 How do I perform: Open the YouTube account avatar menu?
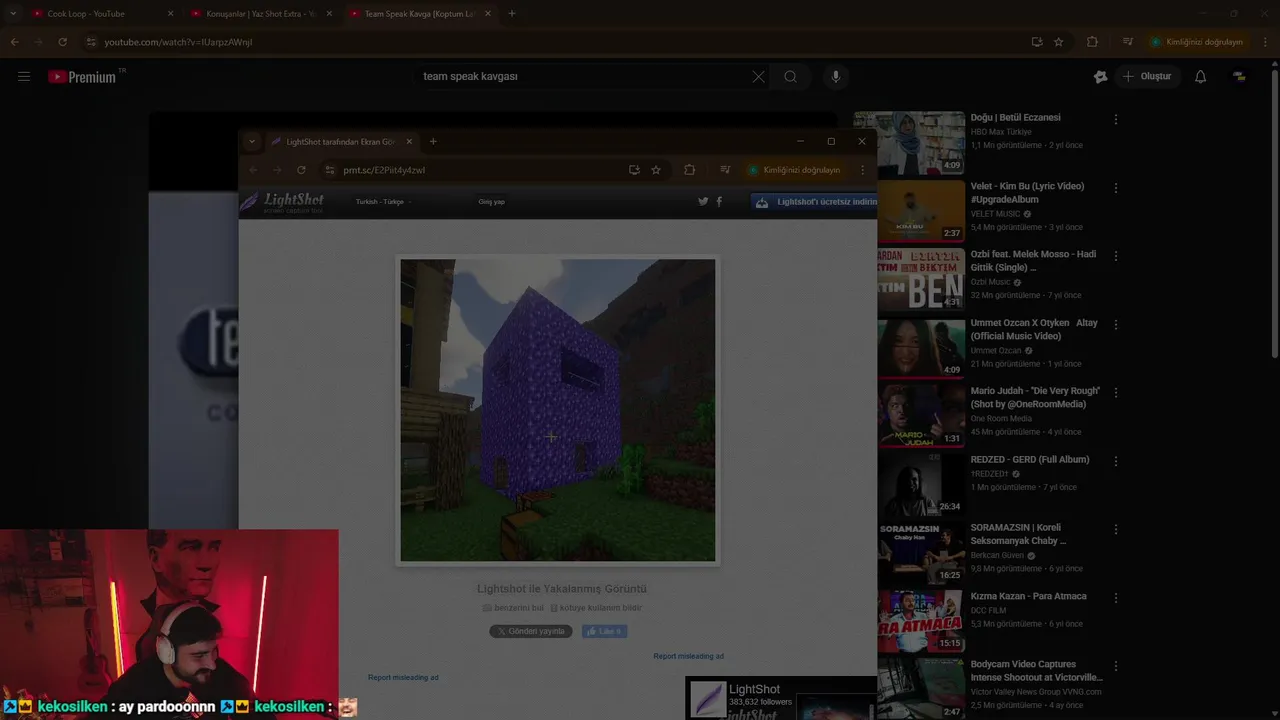1239,76
